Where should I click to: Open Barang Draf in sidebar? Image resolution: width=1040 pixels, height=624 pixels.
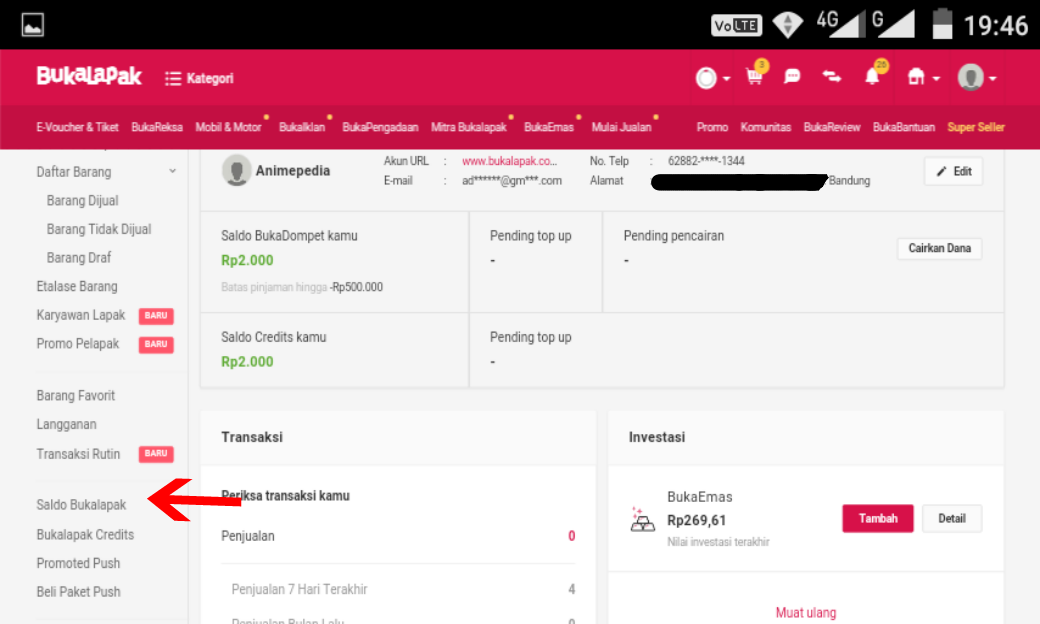coord(79,257)
